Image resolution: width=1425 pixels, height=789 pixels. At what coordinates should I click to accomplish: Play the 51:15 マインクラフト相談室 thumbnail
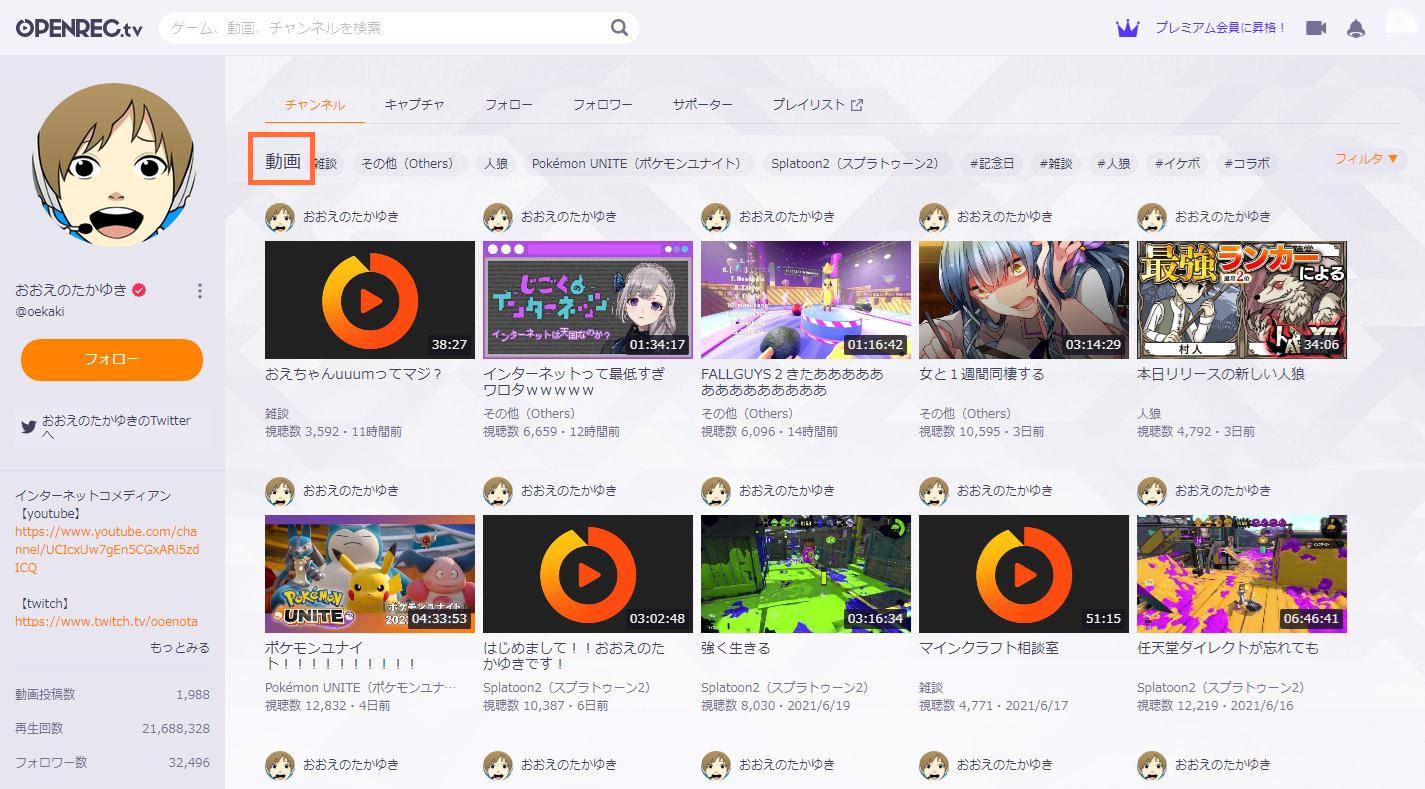point(1024,573)
